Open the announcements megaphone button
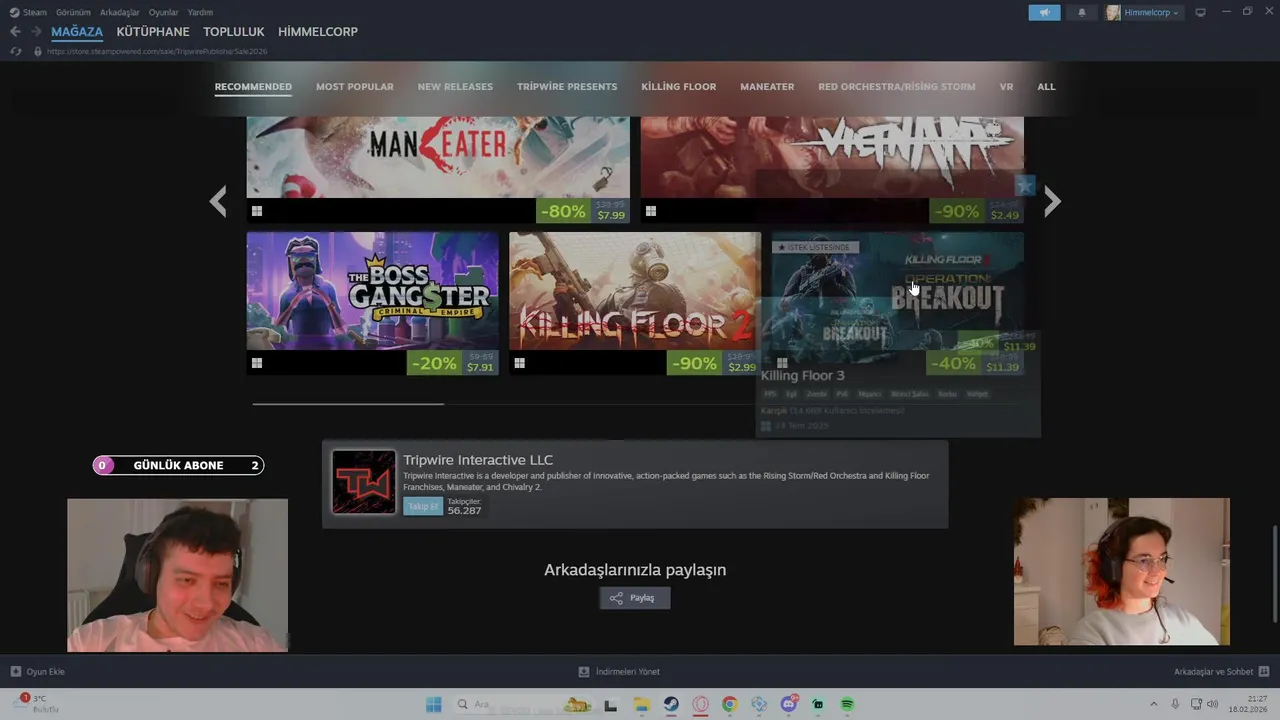Image resolution: width=1280 pixels, height=720 pixels. click(1044, 12)
